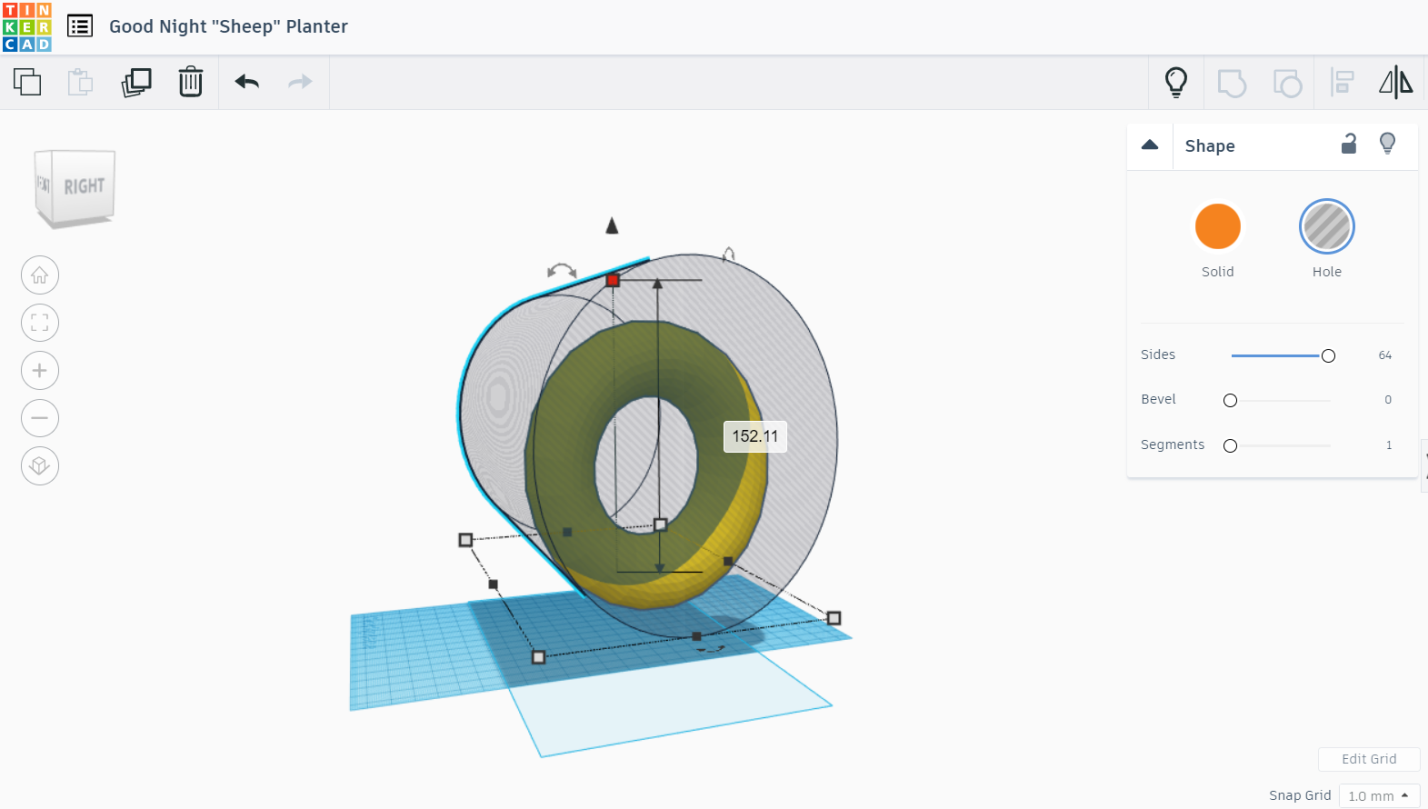This screenshot has width=1428, height=809.
Task: Zoom out with the minus button
Action: (x=40, y=418)
